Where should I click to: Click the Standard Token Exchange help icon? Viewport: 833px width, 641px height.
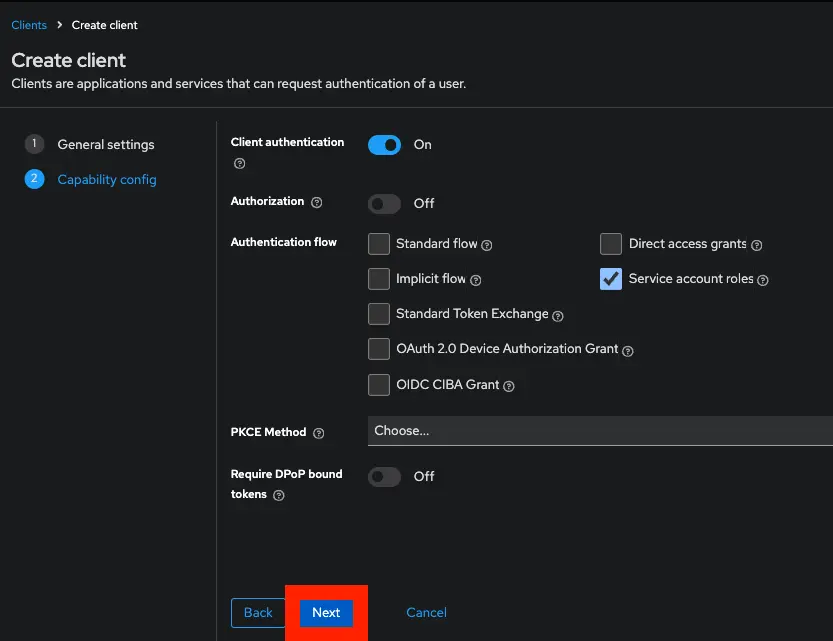point(556,314)
